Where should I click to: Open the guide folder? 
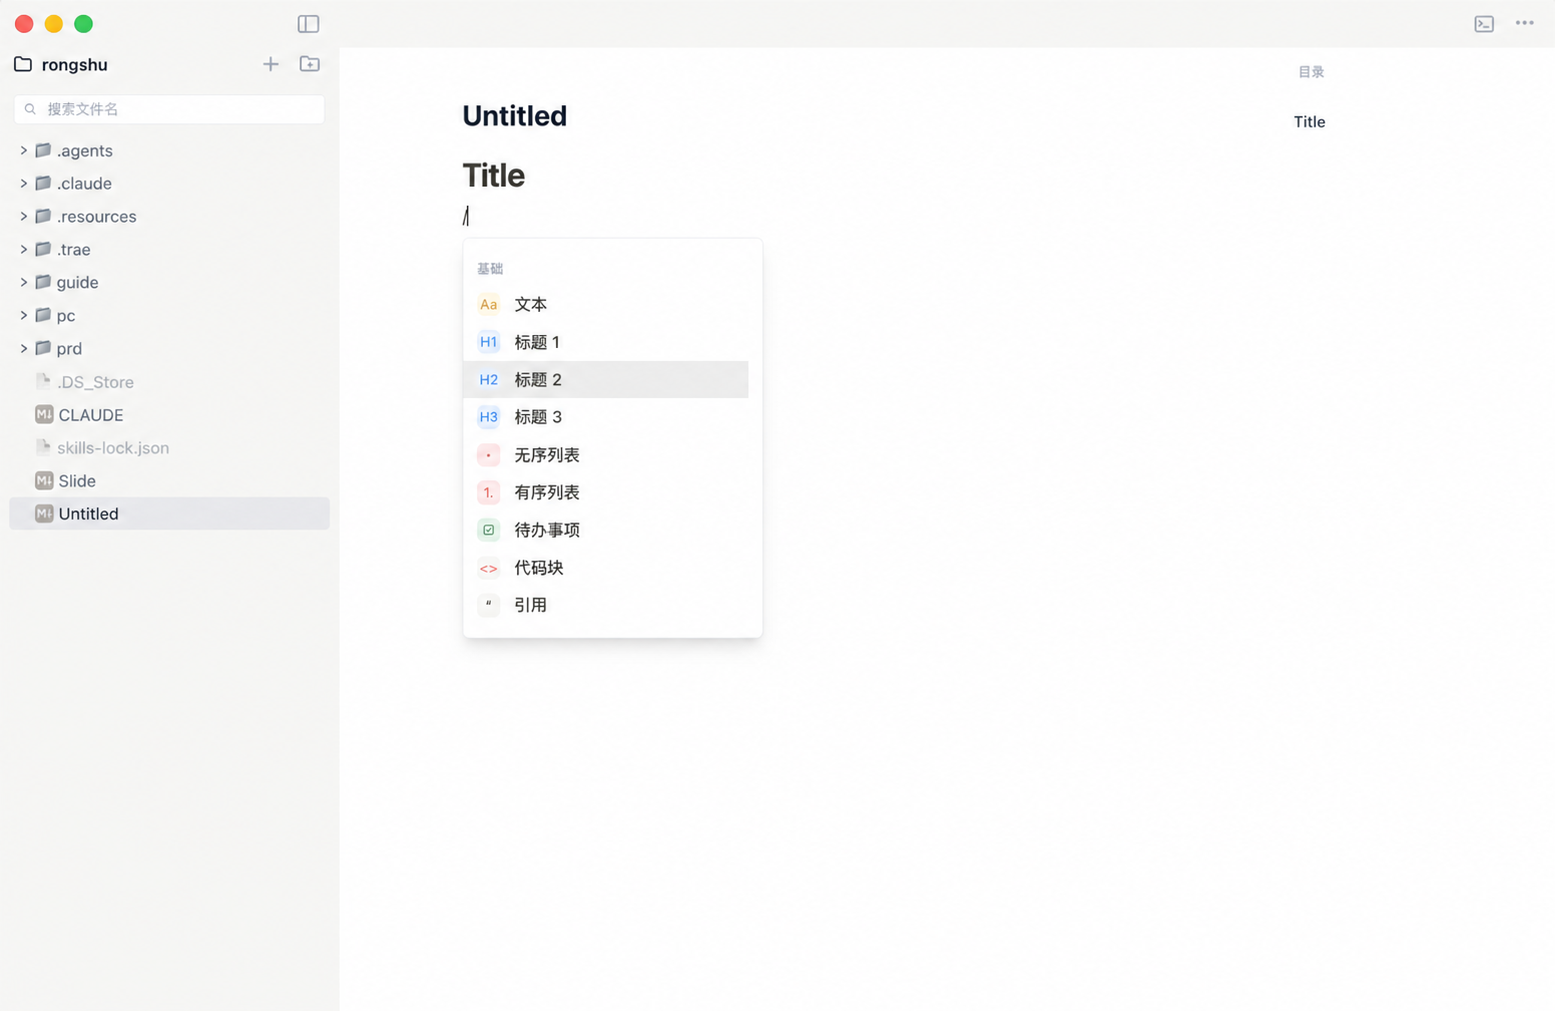click(169, 282)
